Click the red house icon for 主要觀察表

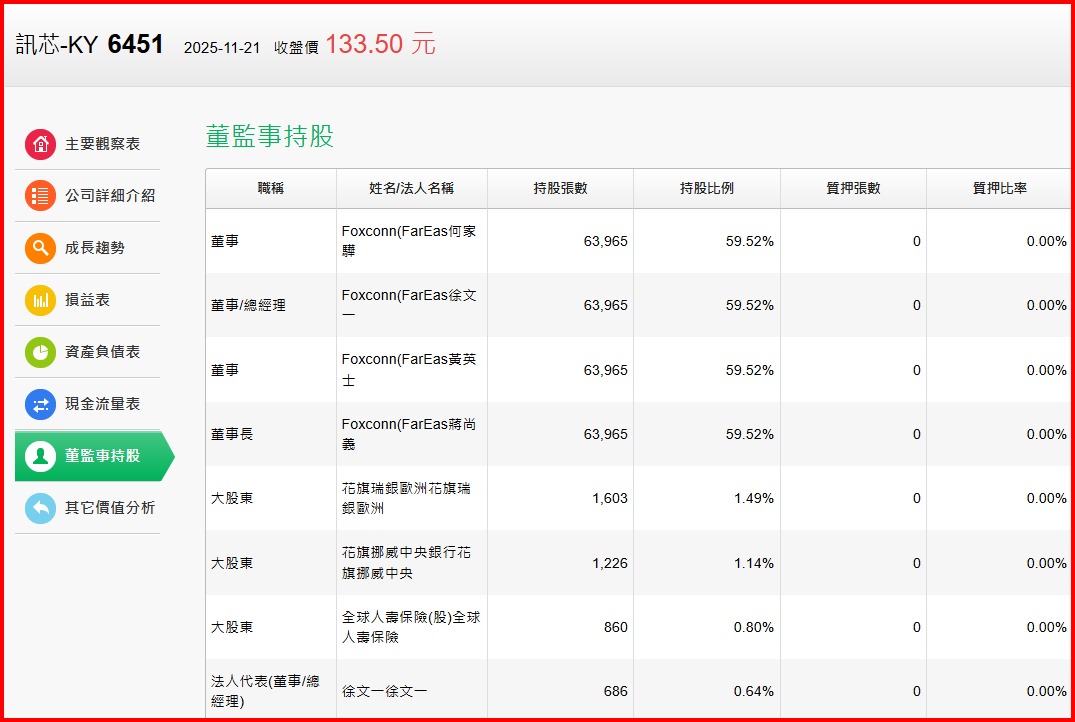tap(41, 144)
